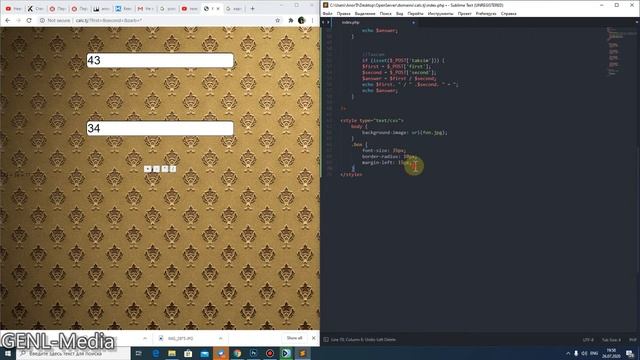The height and width of the screenshot is (360, 640).
Task: Open the Chrome profile avatar
Action: pos(302,20)
